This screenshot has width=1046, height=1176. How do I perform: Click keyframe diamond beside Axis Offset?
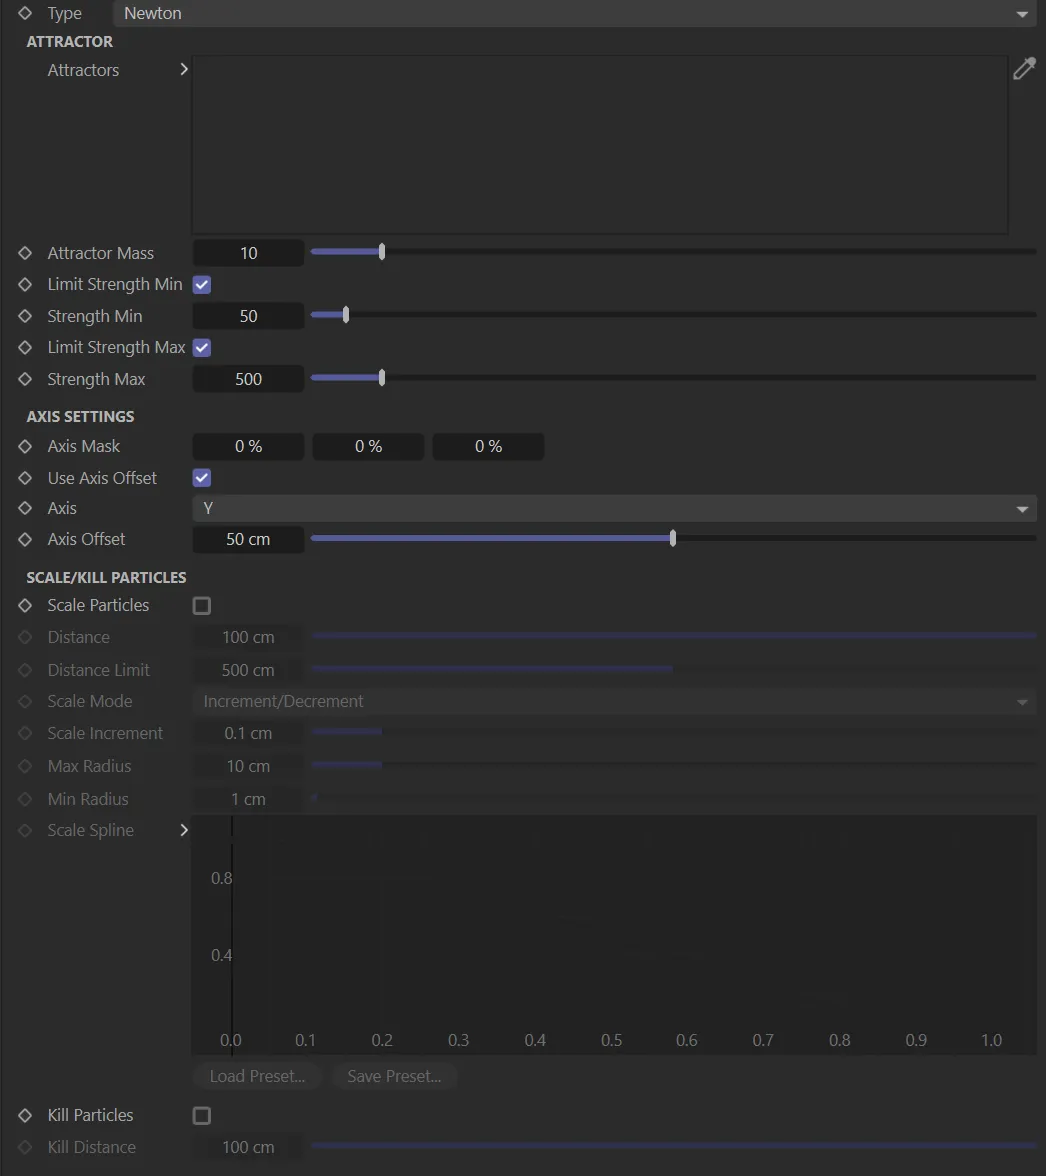[x=26, y=539]
